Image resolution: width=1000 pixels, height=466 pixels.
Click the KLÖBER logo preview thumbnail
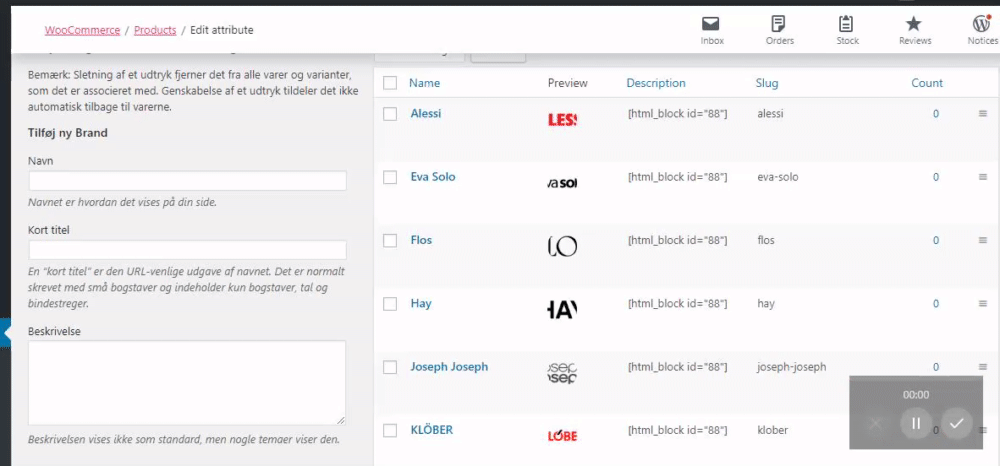562,436
